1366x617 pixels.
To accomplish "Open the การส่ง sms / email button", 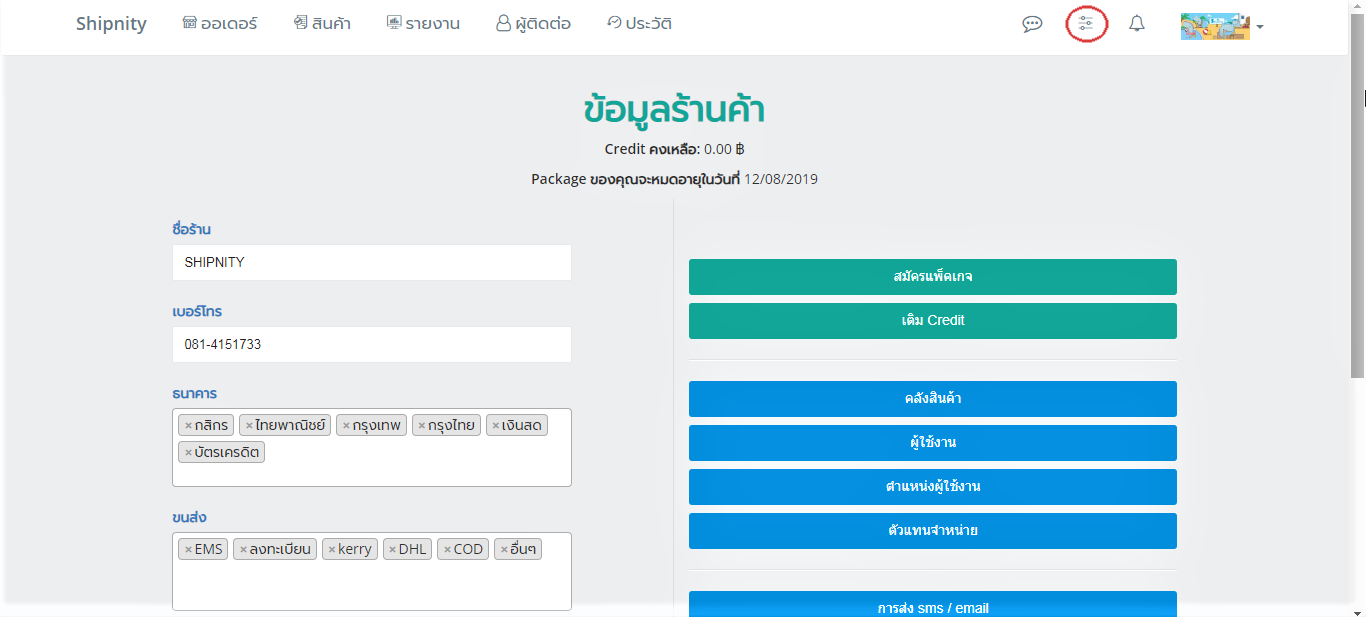I will [933, 604].
